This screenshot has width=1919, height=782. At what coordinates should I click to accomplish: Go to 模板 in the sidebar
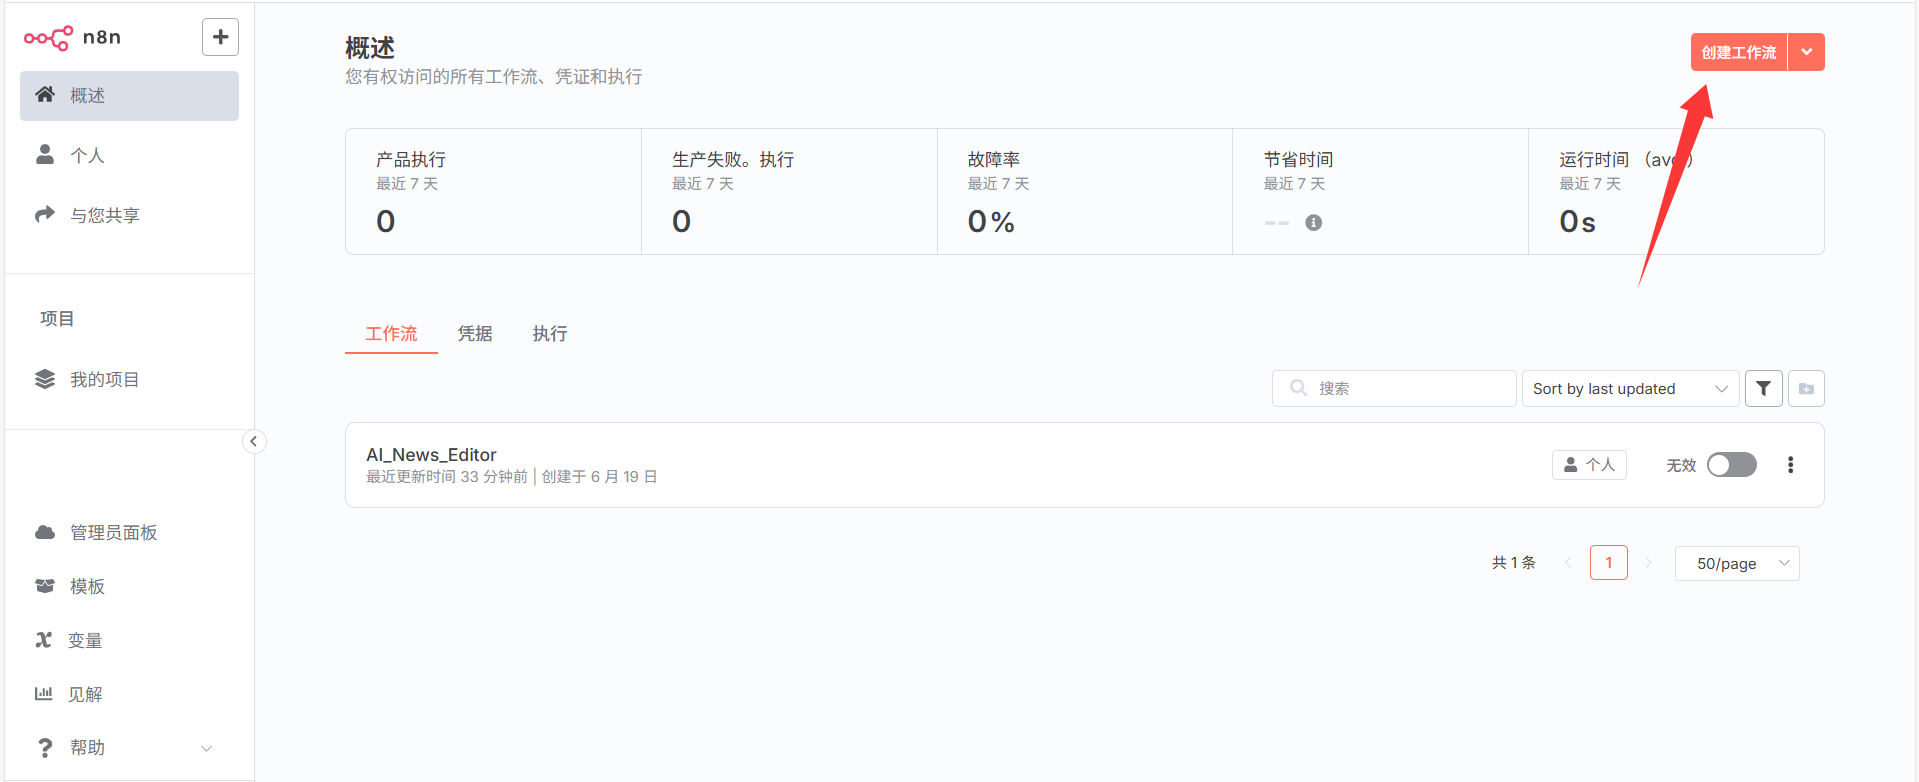tap(87, 587)
